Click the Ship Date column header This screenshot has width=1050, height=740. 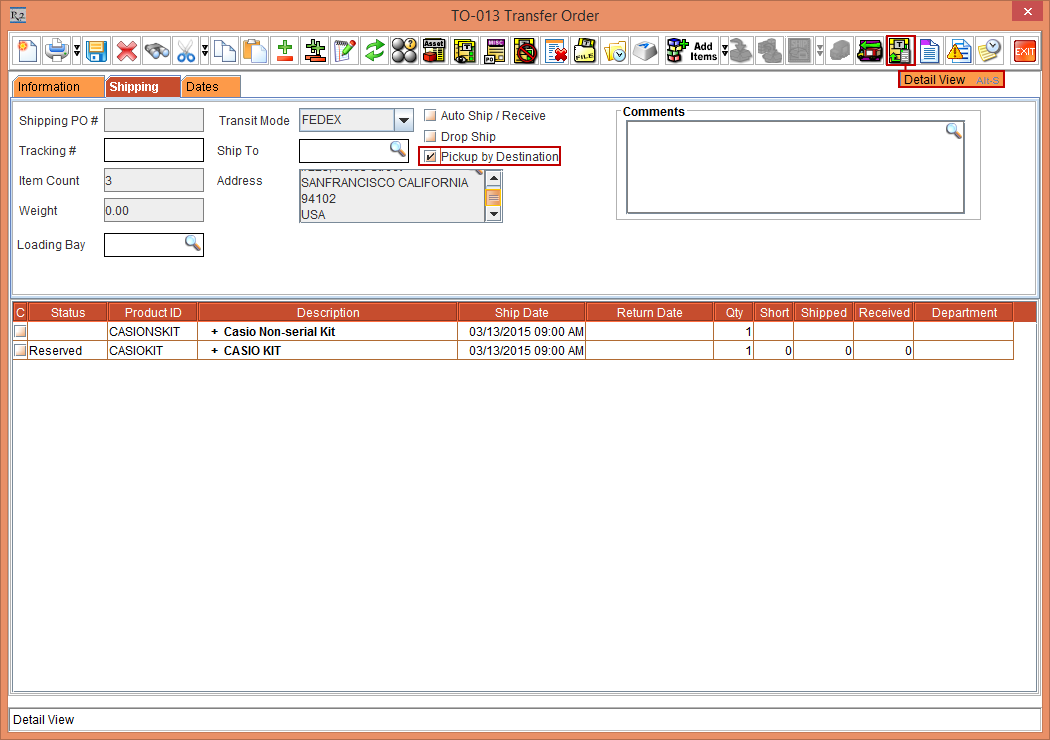coord(521,313)
